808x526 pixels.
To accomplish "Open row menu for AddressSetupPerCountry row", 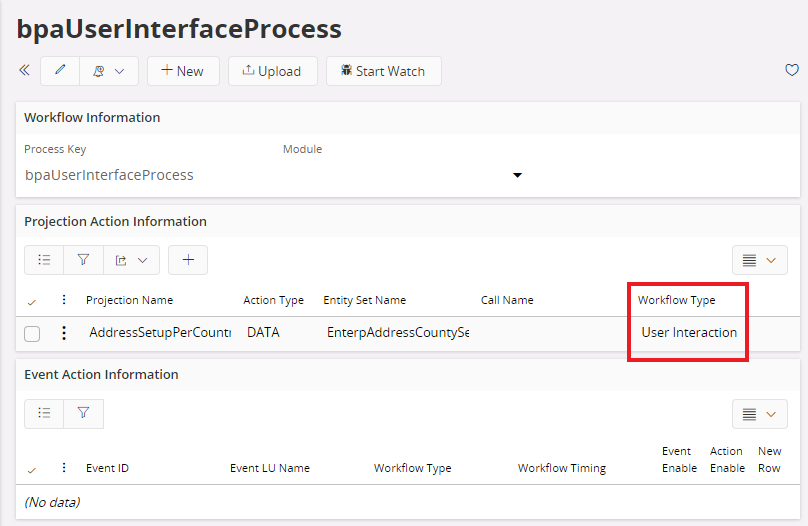I will 64,333.
